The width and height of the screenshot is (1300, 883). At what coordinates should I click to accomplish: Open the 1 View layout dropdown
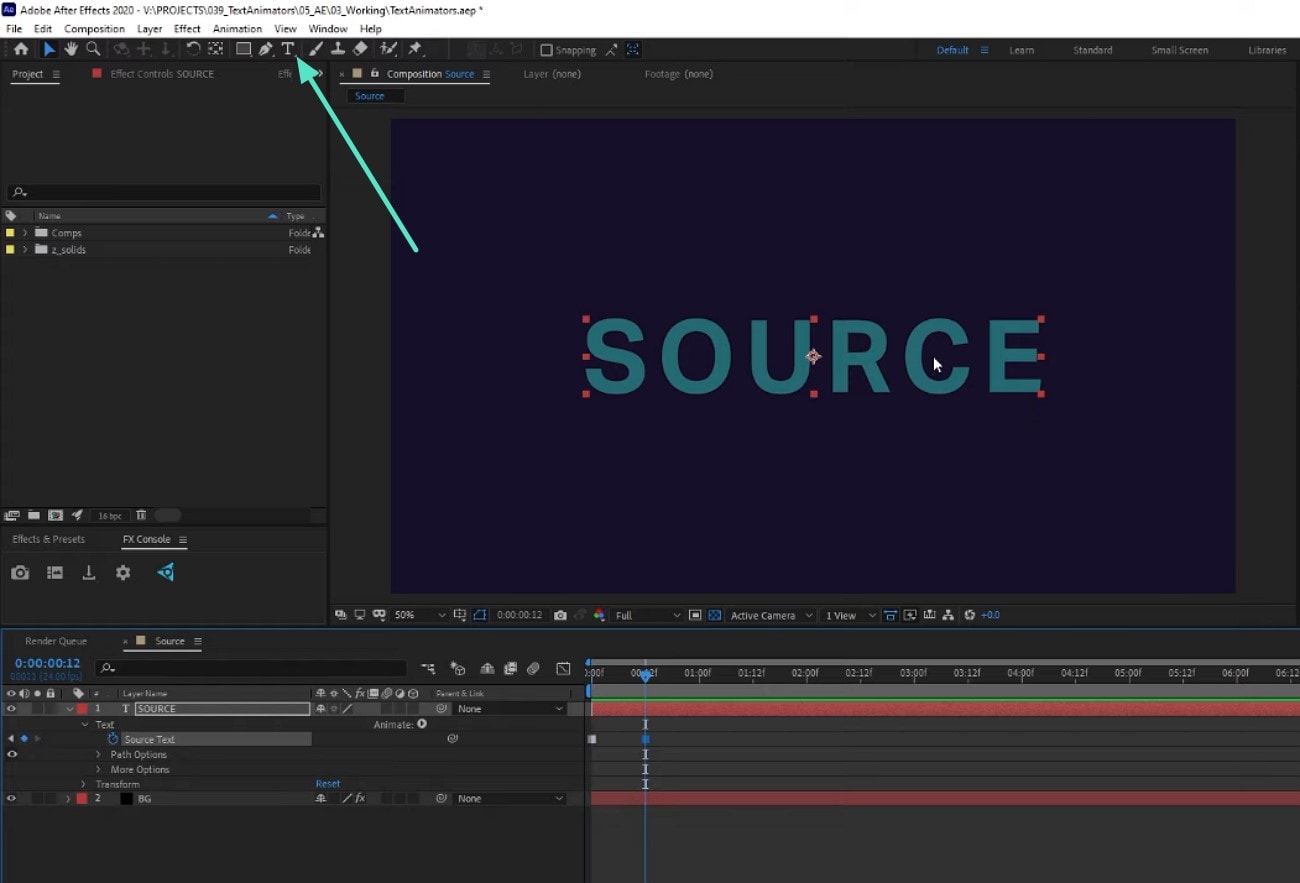(x=849, y=615)
